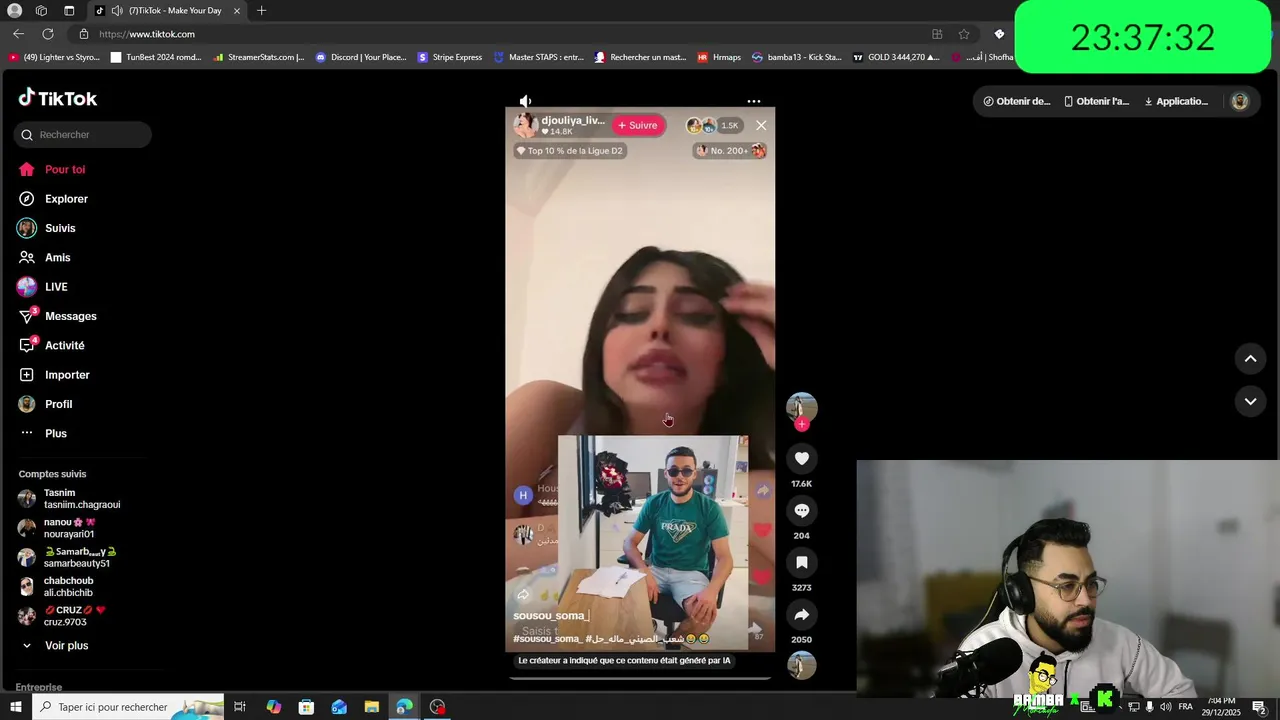1280x720 pixels.
Task: Click Obtenir des pièces button
Action: click(1016, 101)
